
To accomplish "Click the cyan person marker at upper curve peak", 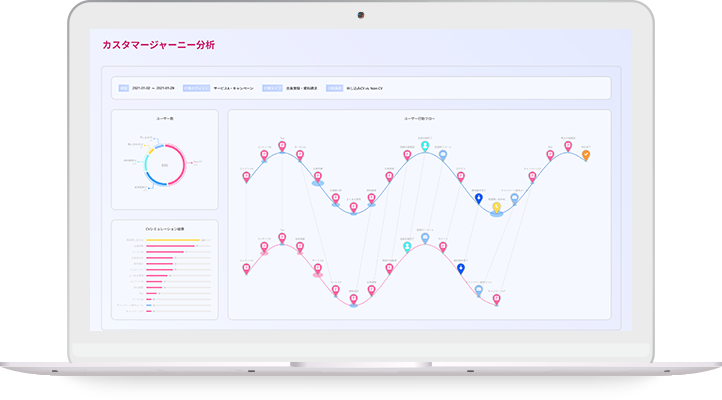I will tap(425, 146).
